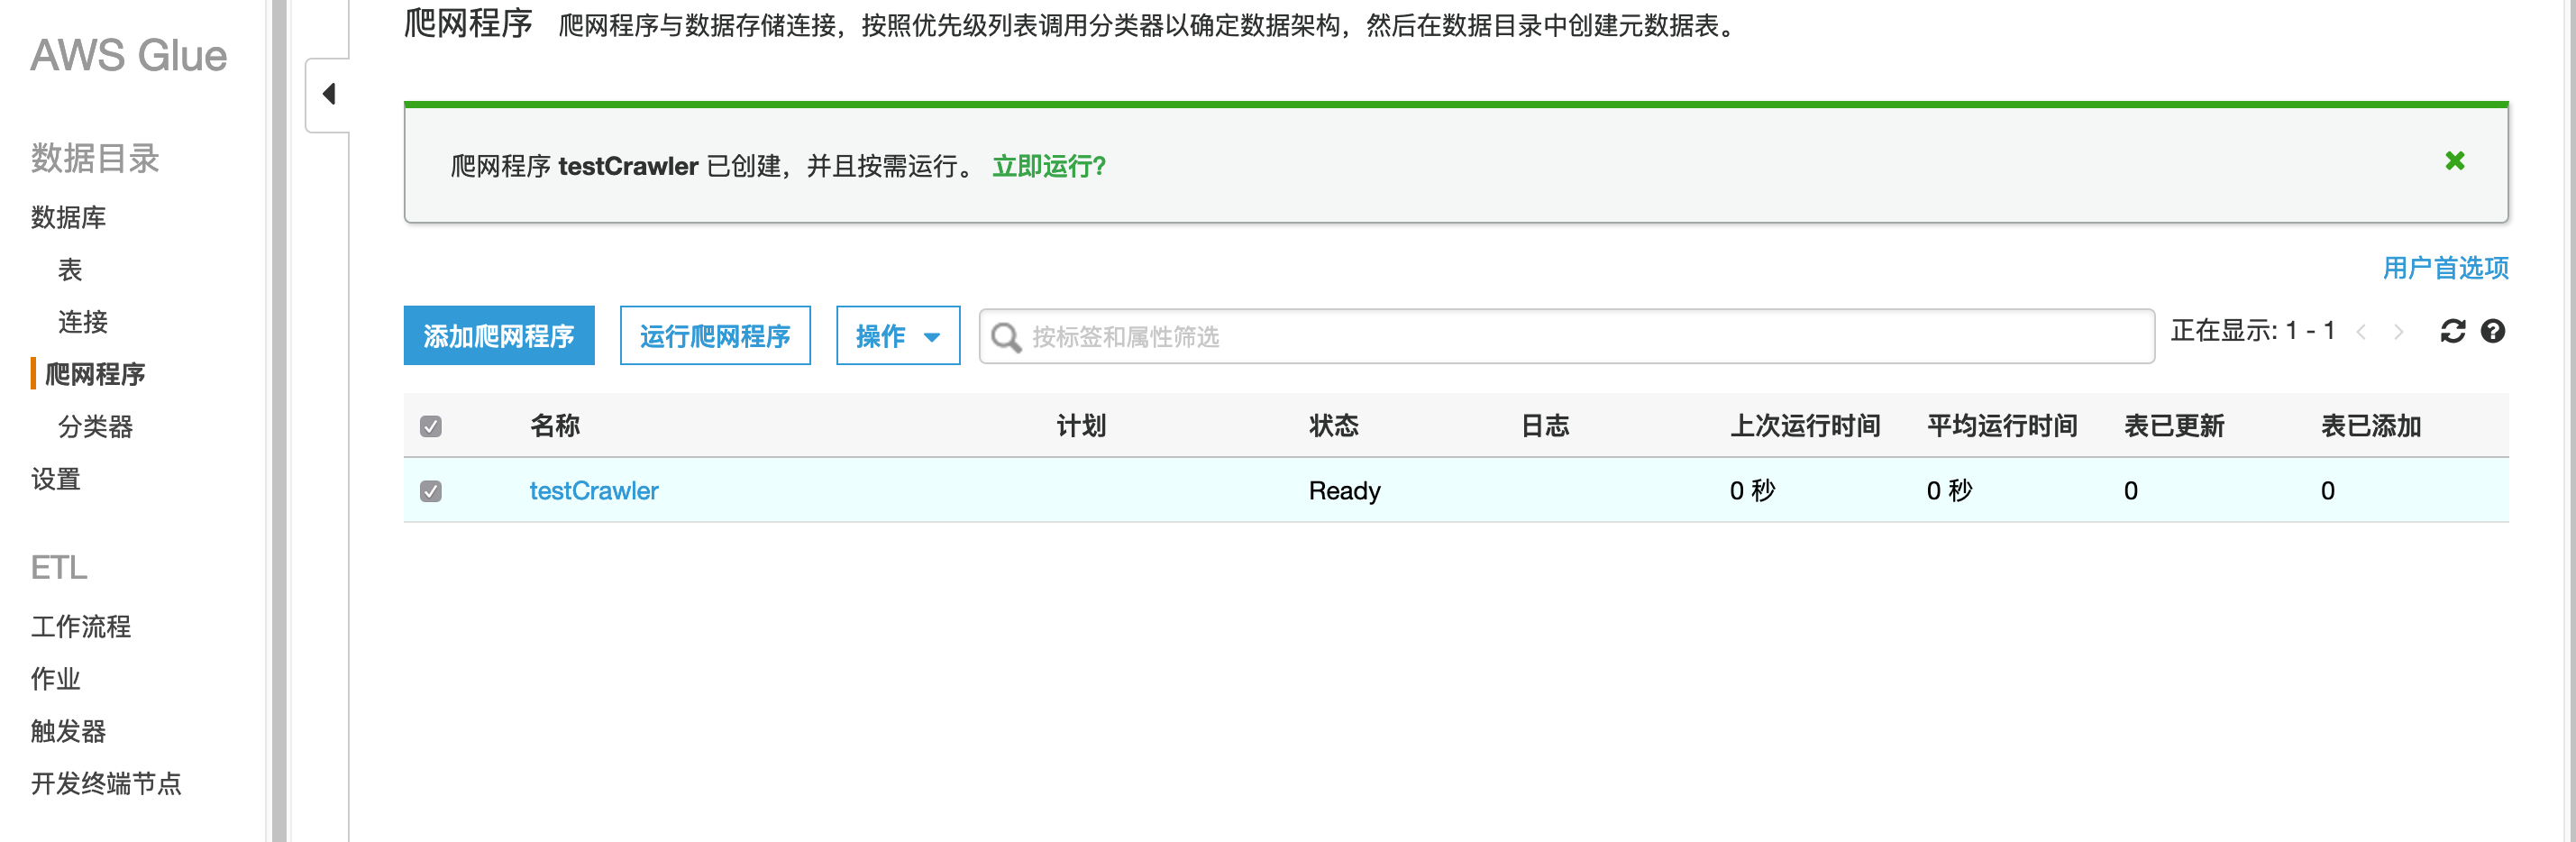
Task: Open the help question mark icon
Action: [2492, 331]
